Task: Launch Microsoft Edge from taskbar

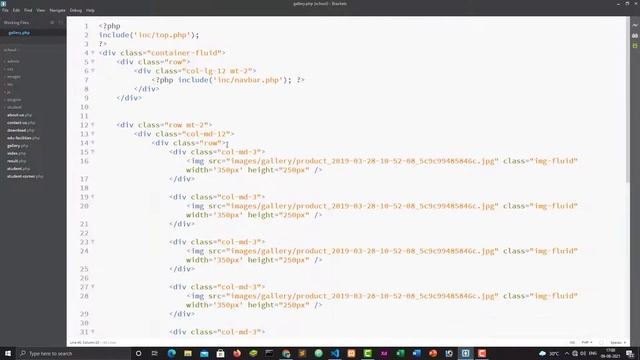Action: [171, 353]
